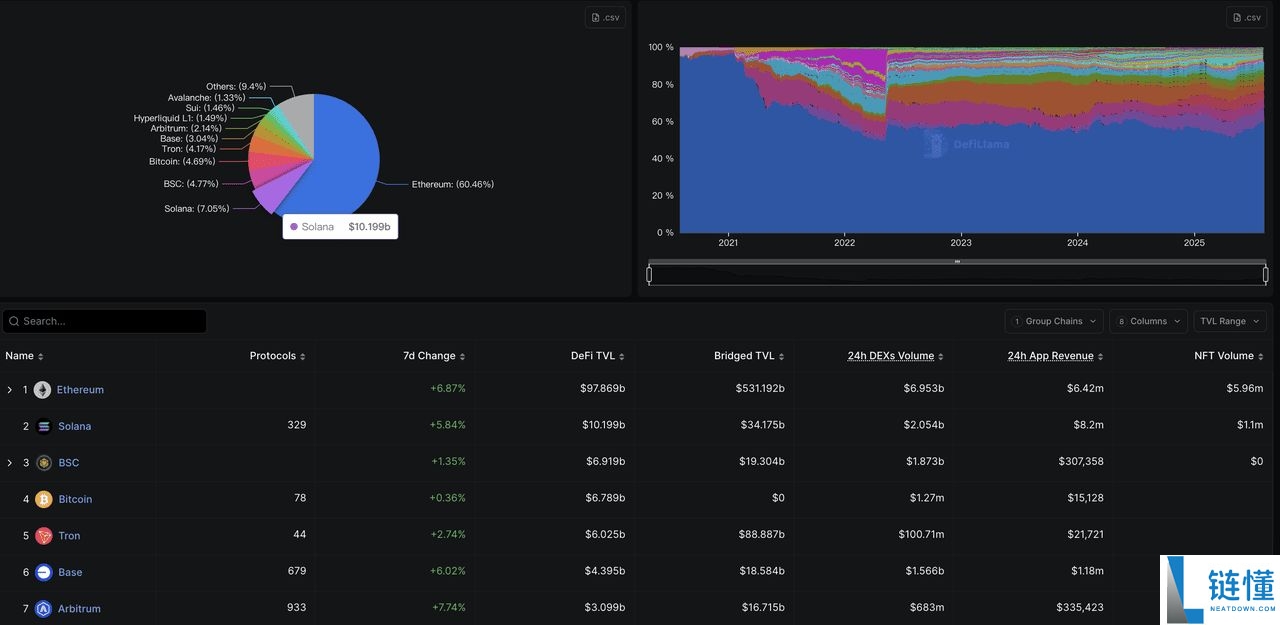Open the Solana chain link
This screenshot has height=625, width=1280.
click(x=74, y=426)
